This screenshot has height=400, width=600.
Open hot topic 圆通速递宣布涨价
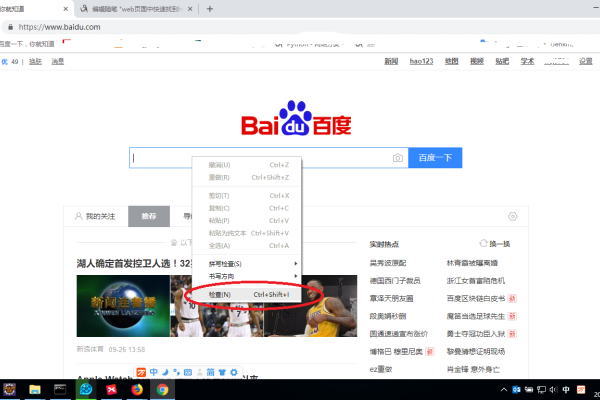point(399,334)
